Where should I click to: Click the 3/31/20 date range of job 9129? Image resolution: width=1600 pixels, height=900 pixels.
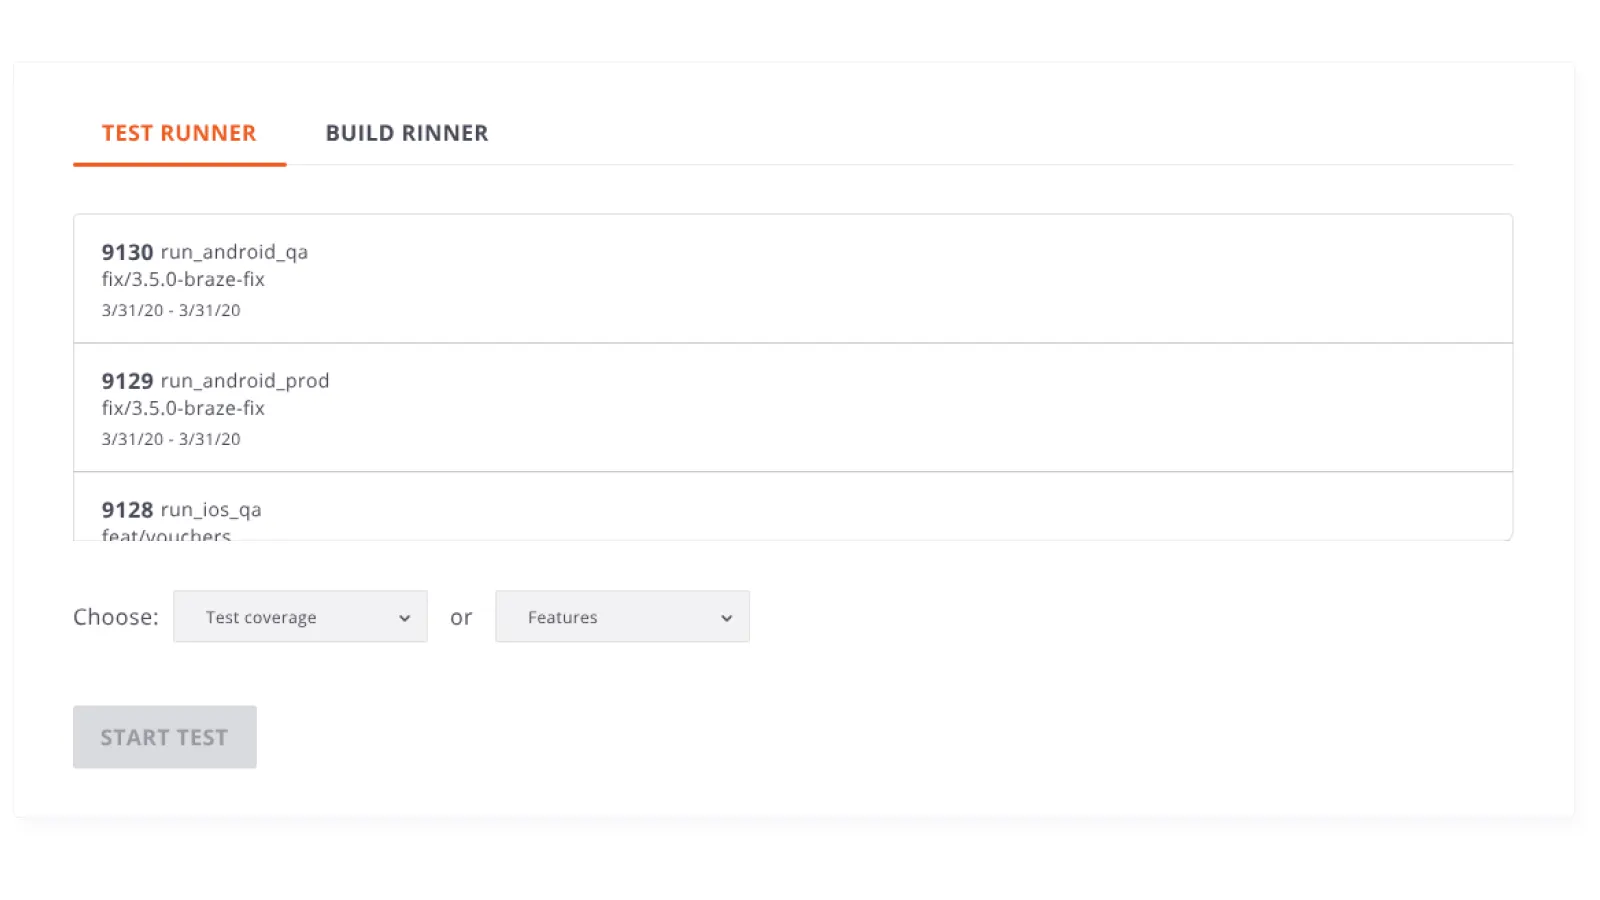pos(171,440)
